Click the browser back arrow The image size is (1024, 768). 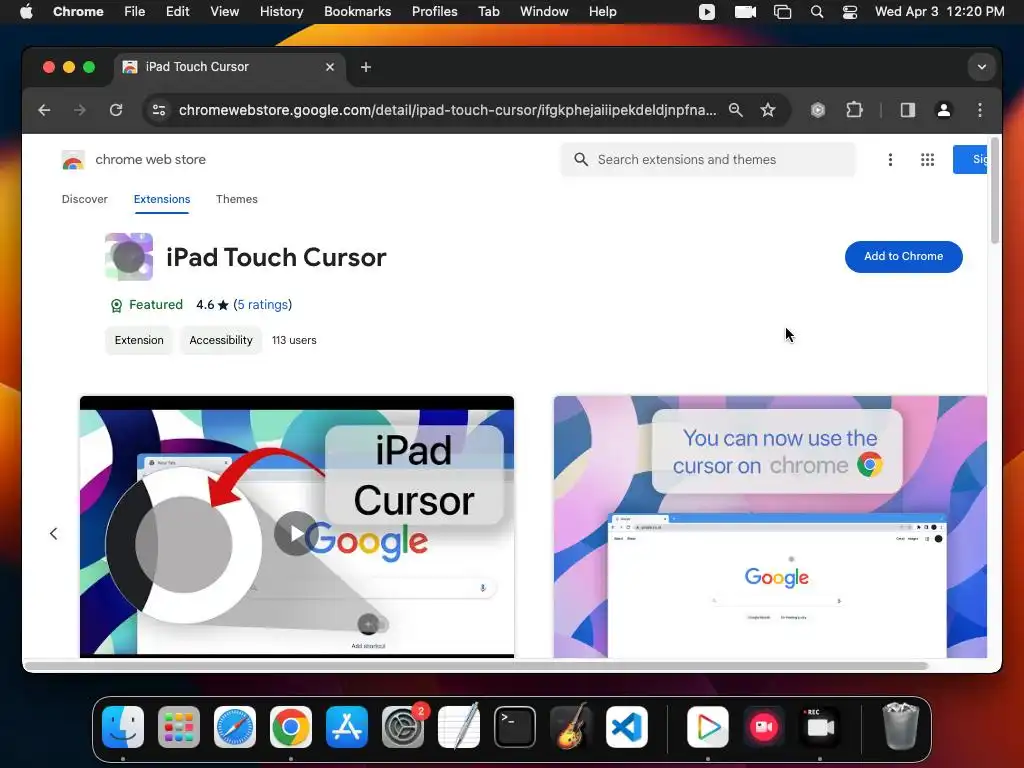pos(44,110)
